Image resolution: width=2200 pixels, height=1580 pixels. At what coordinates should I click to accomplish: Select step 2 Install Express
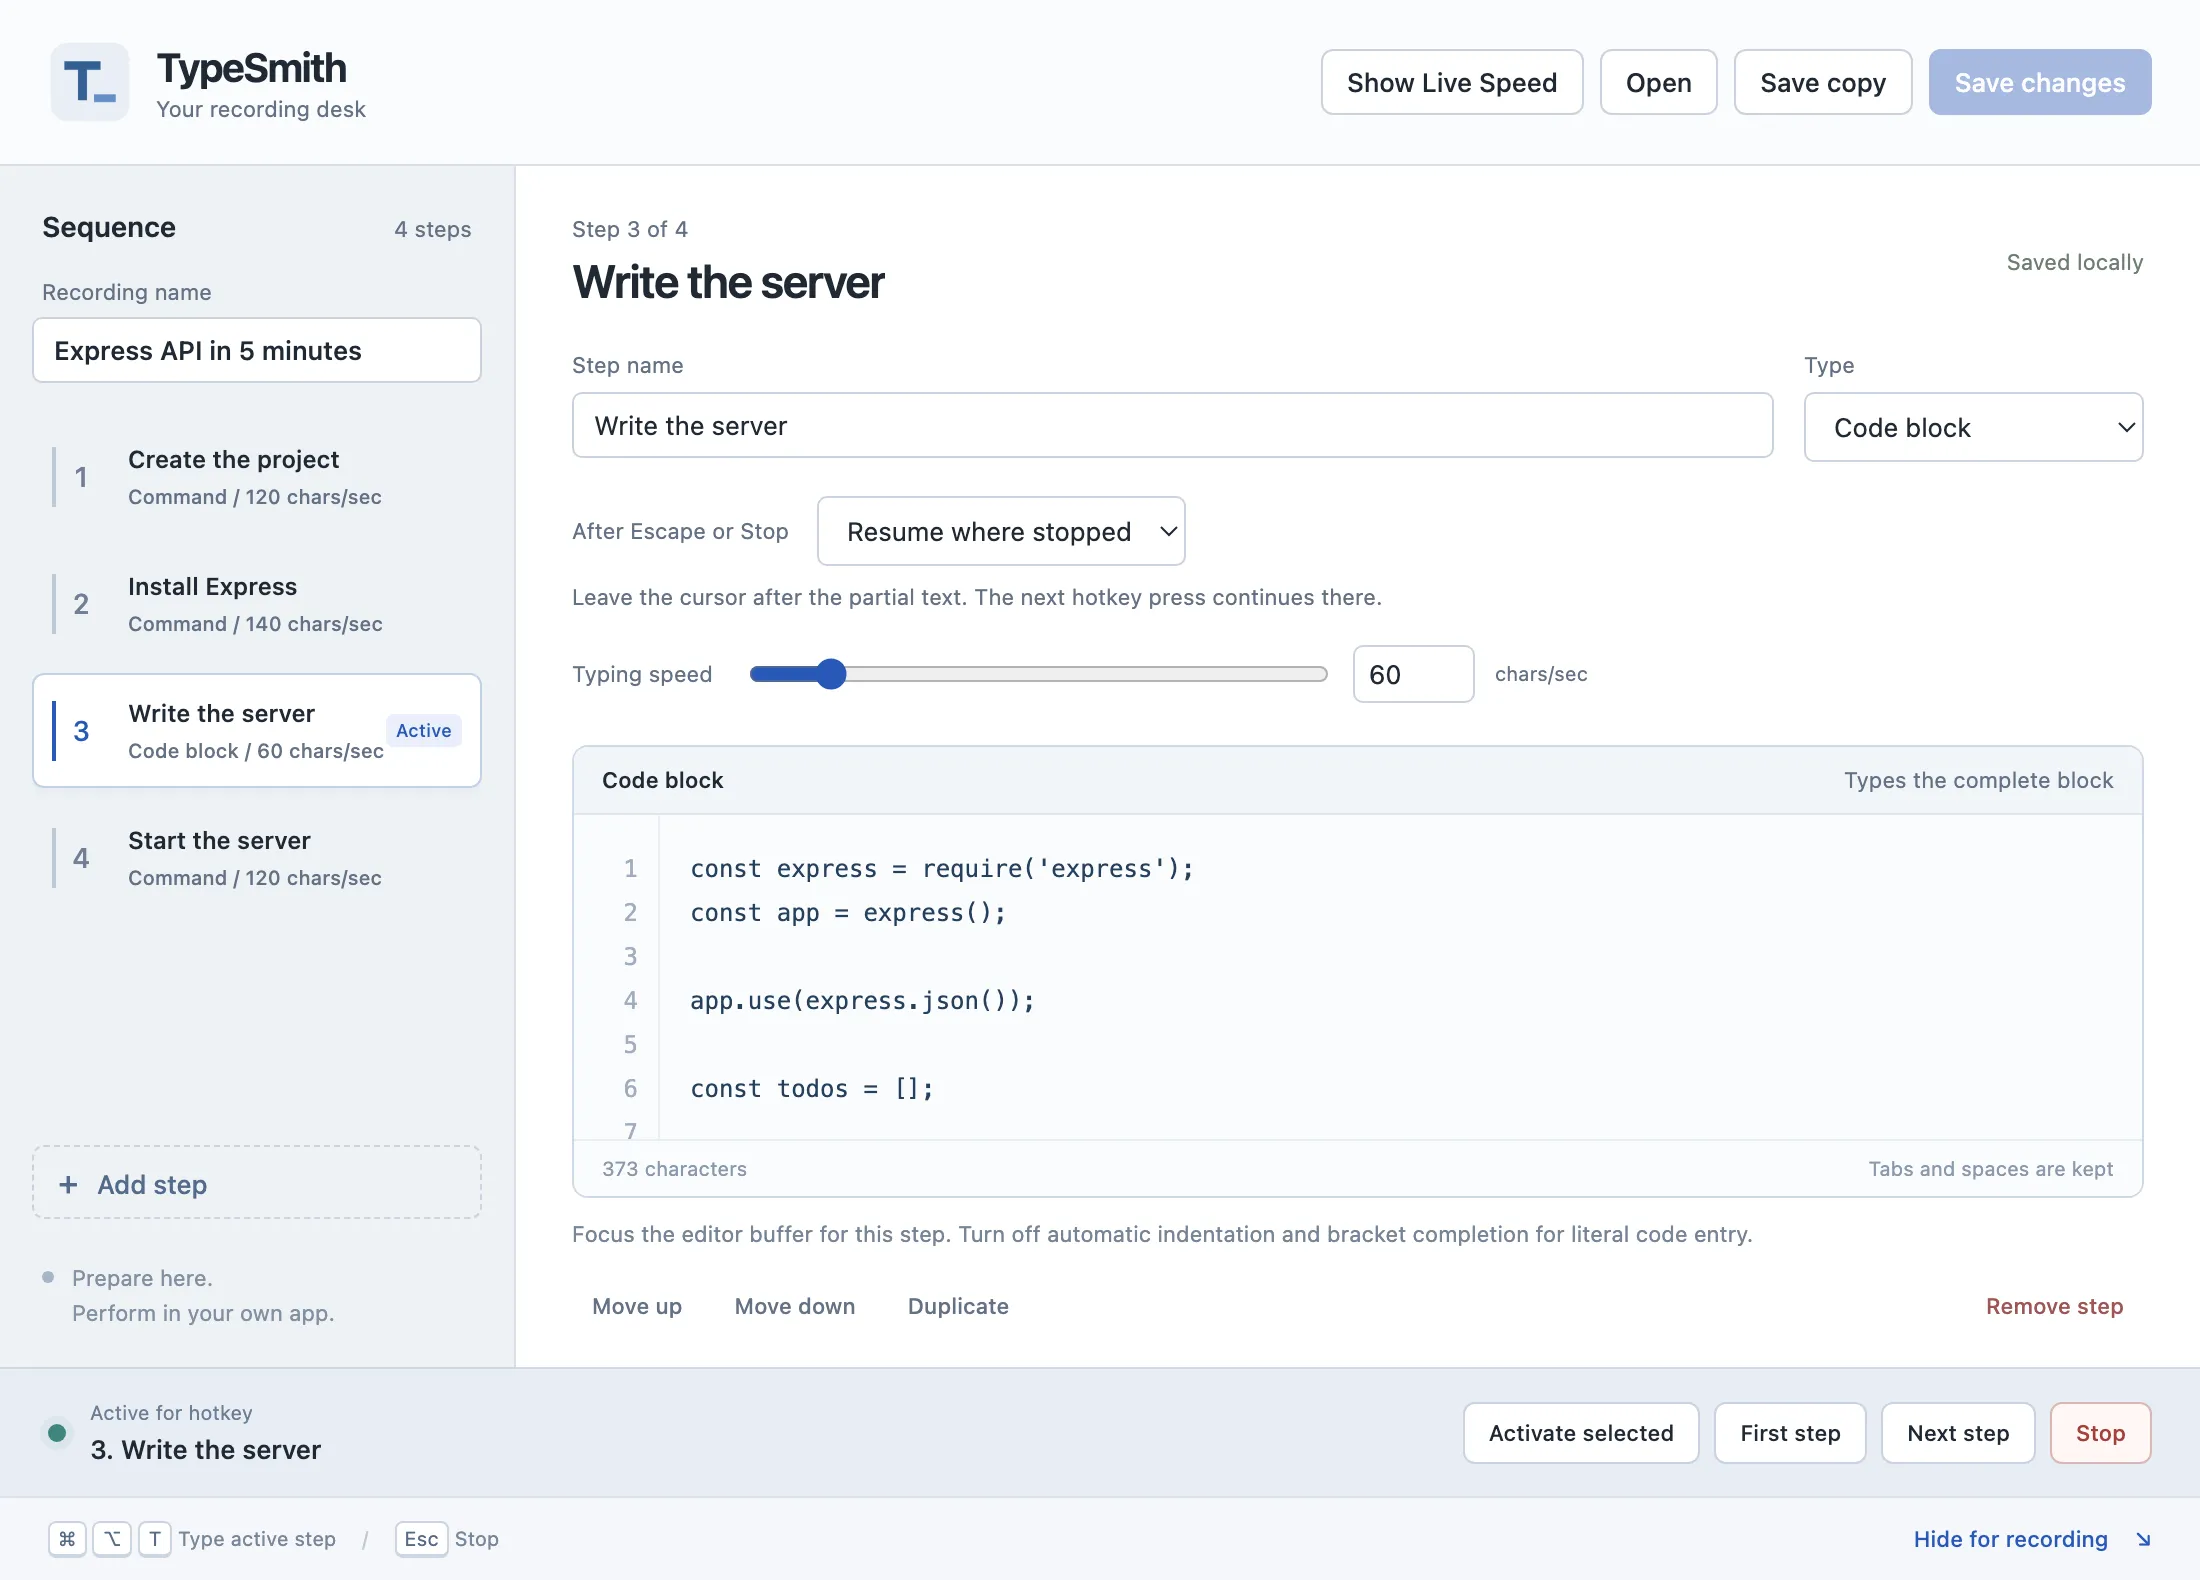pyautogui.click(x=257, y=604)
